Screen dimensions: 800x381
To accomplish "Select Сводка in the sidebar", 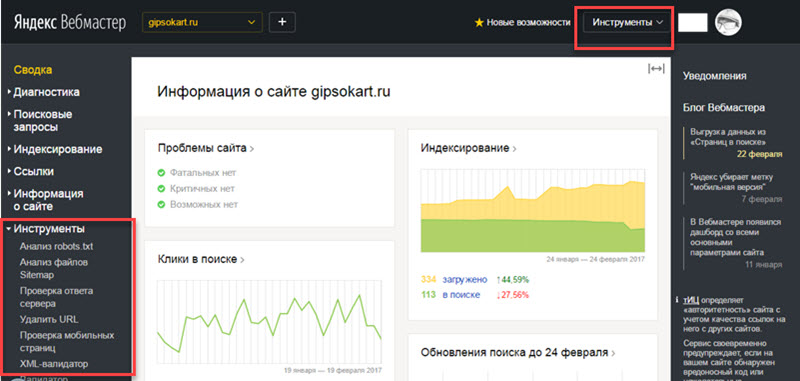I will [x=33, y=70].
